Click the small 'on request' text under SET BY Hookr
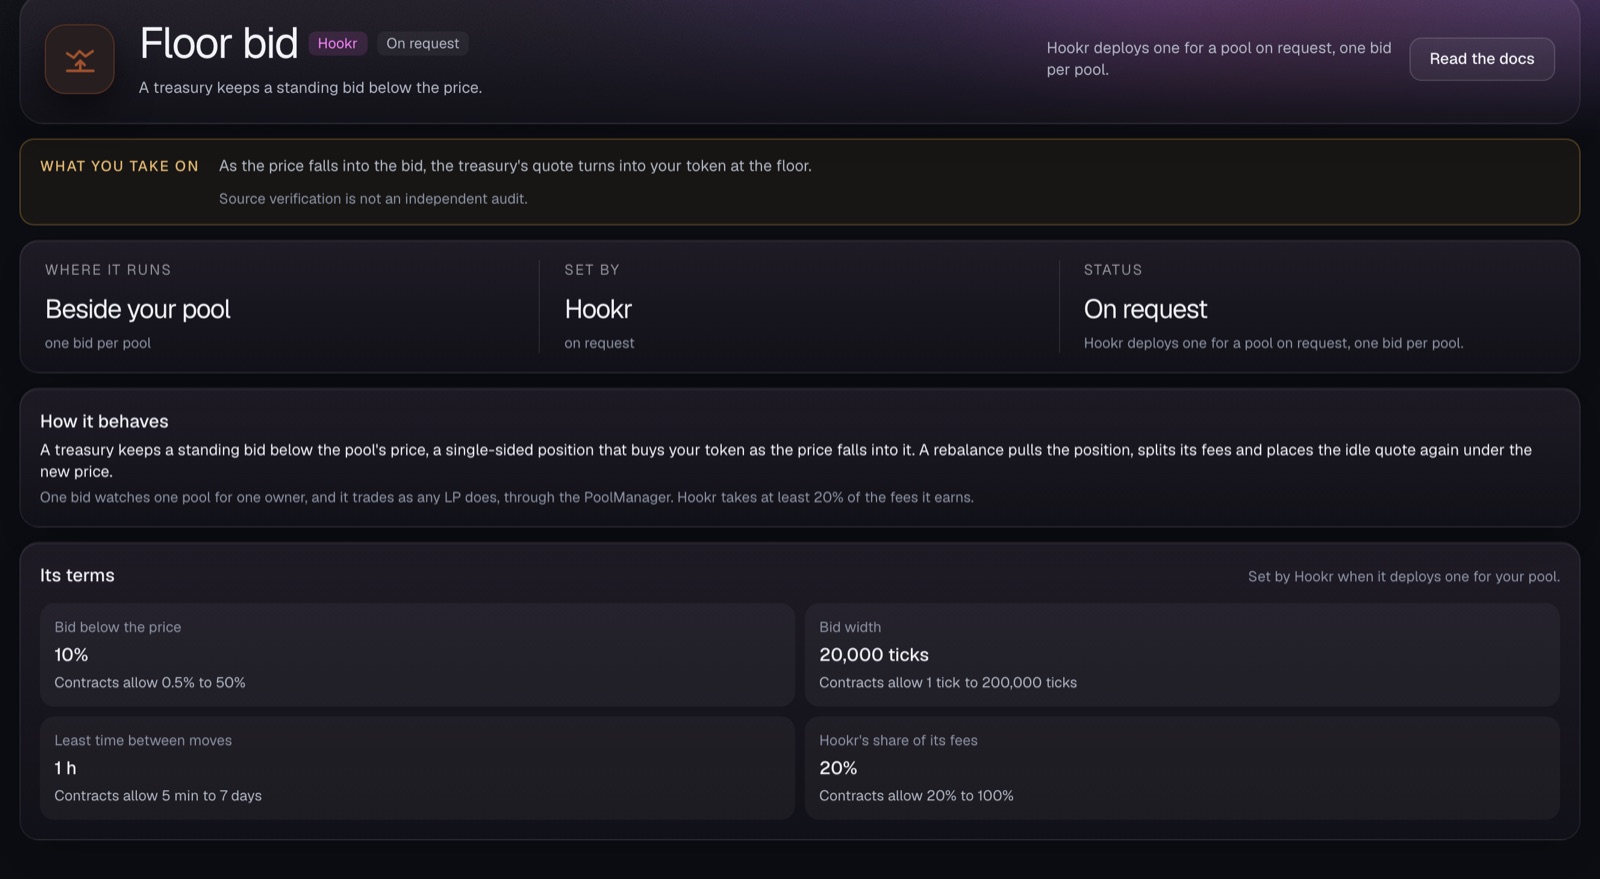Image resolution: width=1600 pixels, height=879 pixels. click(599, 343)
